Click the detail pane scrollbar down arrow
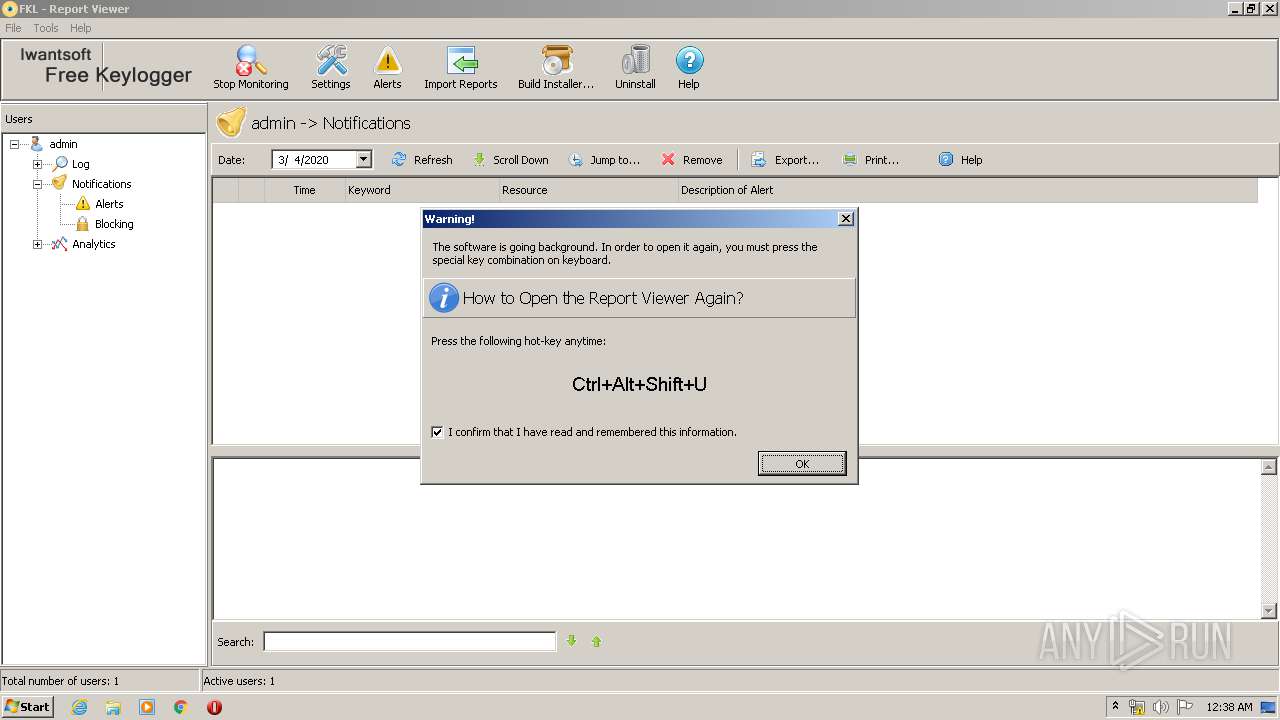This screenshot has width=1280, height=720. click(x=1269, y=611)
